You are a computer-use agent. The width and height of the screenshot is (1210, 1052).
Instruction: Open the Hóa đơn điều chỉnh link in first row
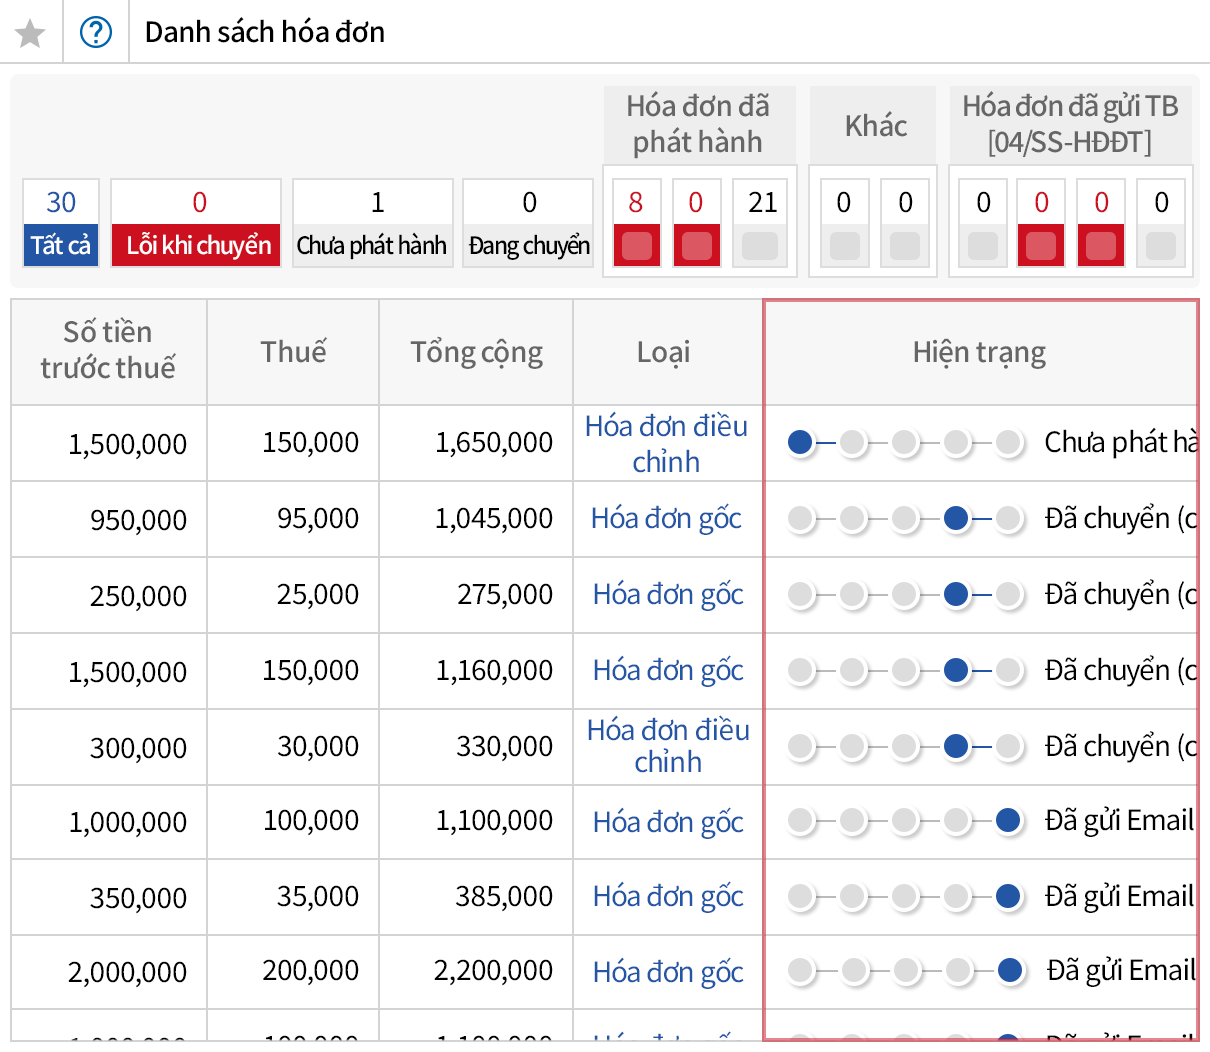point(667,442)
